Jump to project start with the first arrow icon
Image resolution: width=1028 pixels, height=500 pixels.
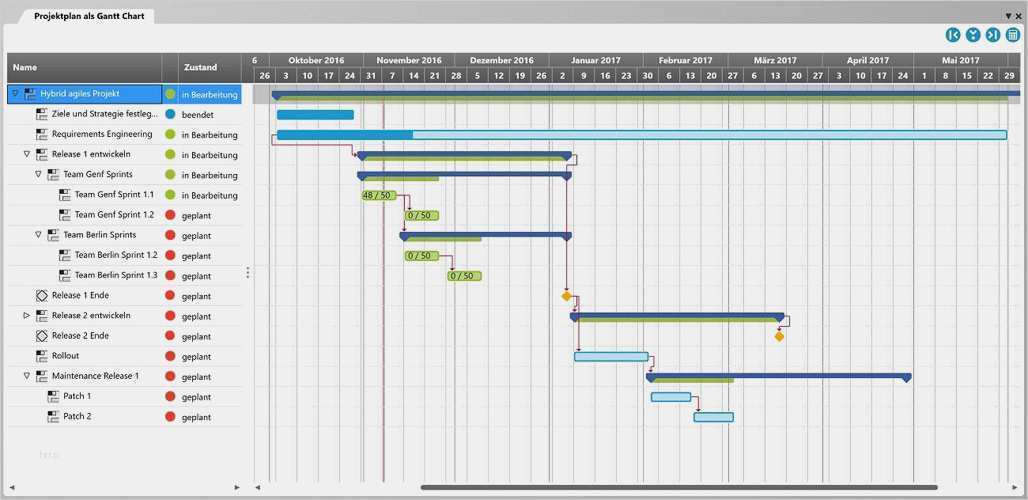pos(953,35)
